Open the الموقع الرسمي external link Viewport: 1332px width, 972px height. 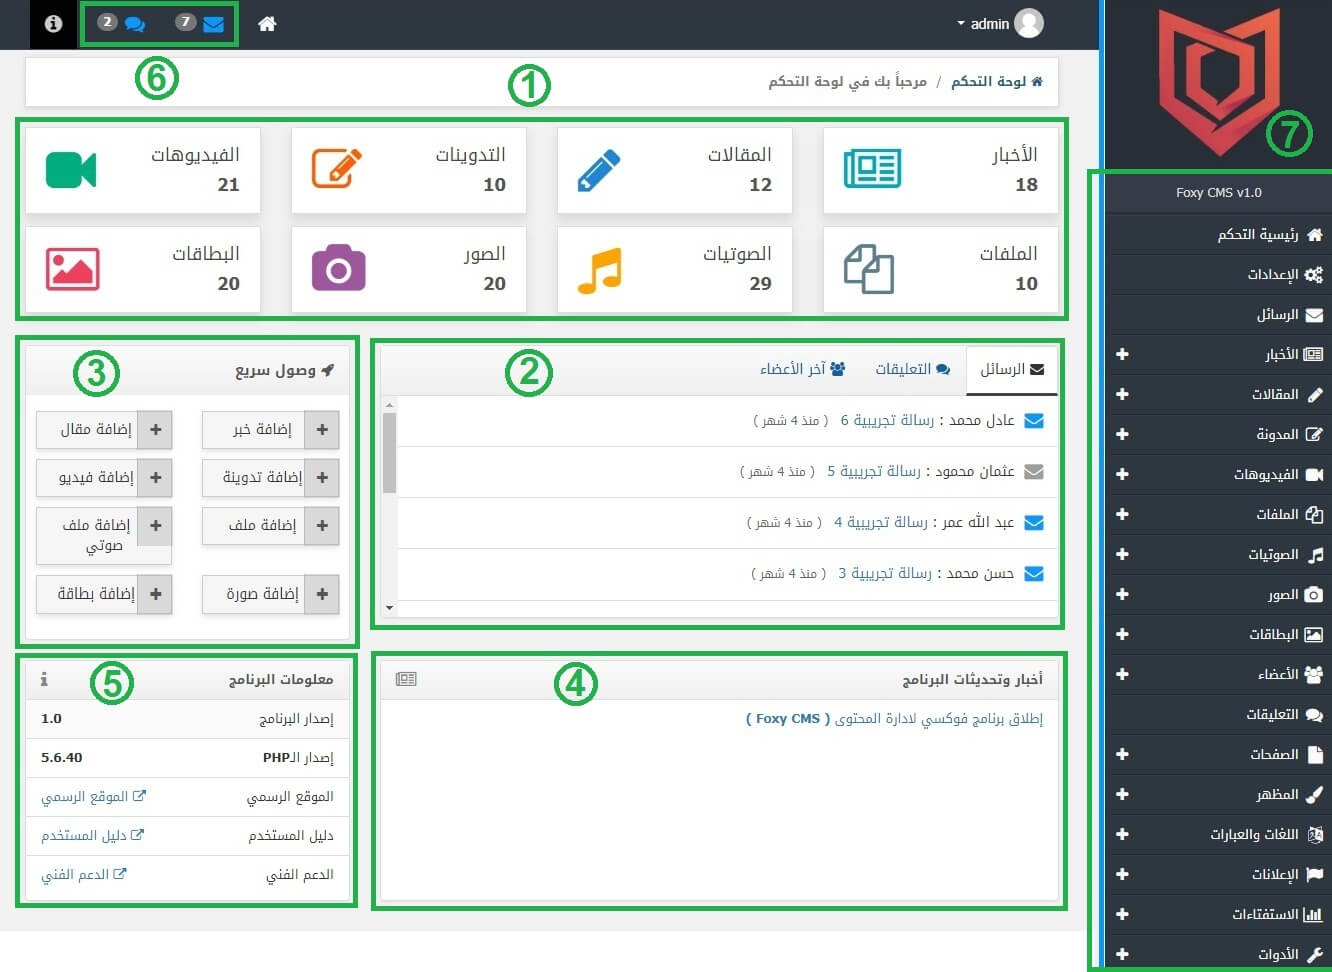(93, 796)
